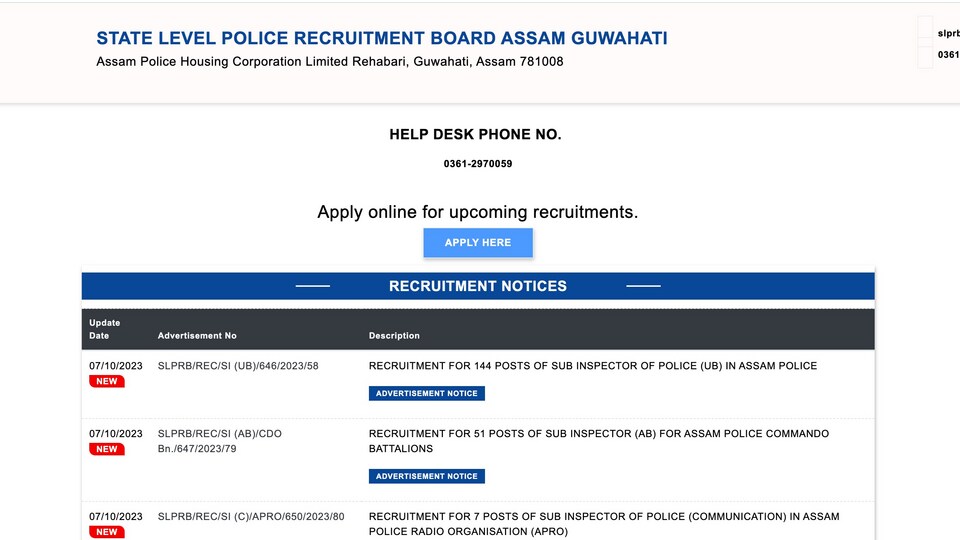
Task: Click the slprb email contact at top right
Action: click(x=948, y=34)
